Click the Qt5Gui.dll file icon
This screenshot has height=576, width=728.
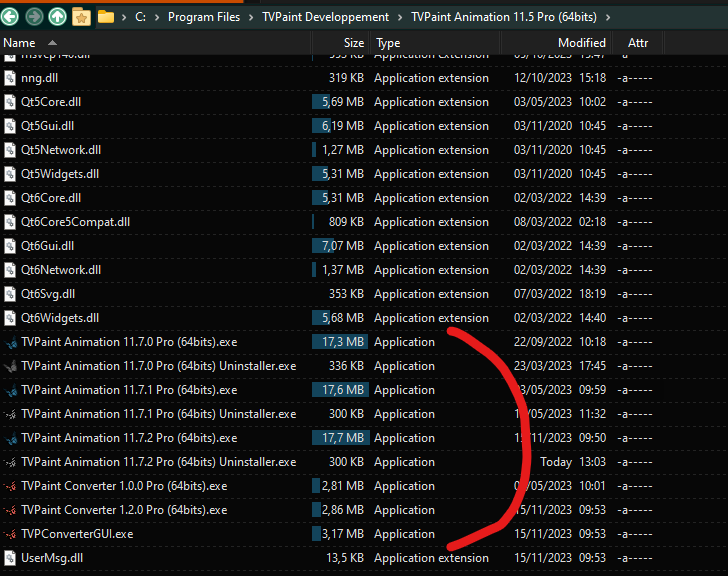[x=10, y=126]
